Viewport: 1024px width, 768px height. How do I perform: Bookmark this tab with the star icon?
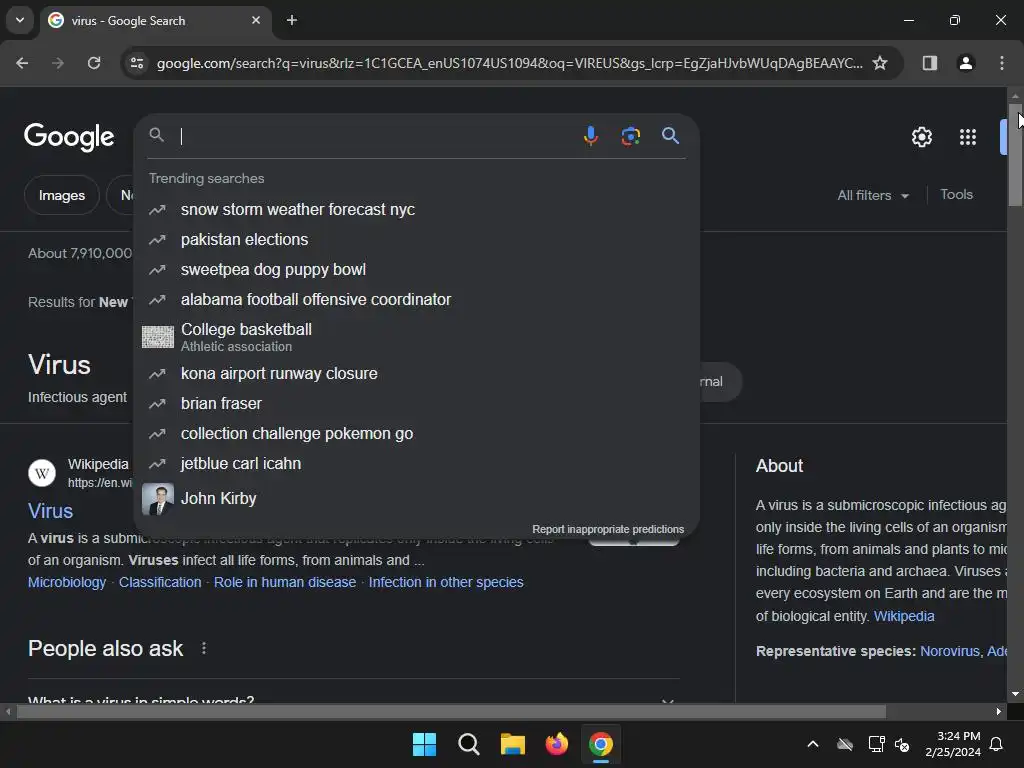coord(880,63)
